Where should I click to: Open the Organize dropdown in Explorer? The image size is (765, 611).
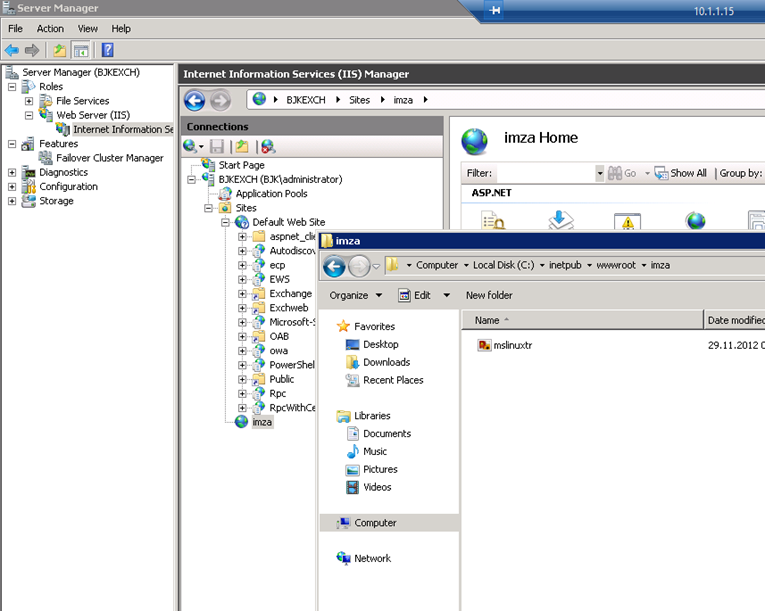point(356,295)
